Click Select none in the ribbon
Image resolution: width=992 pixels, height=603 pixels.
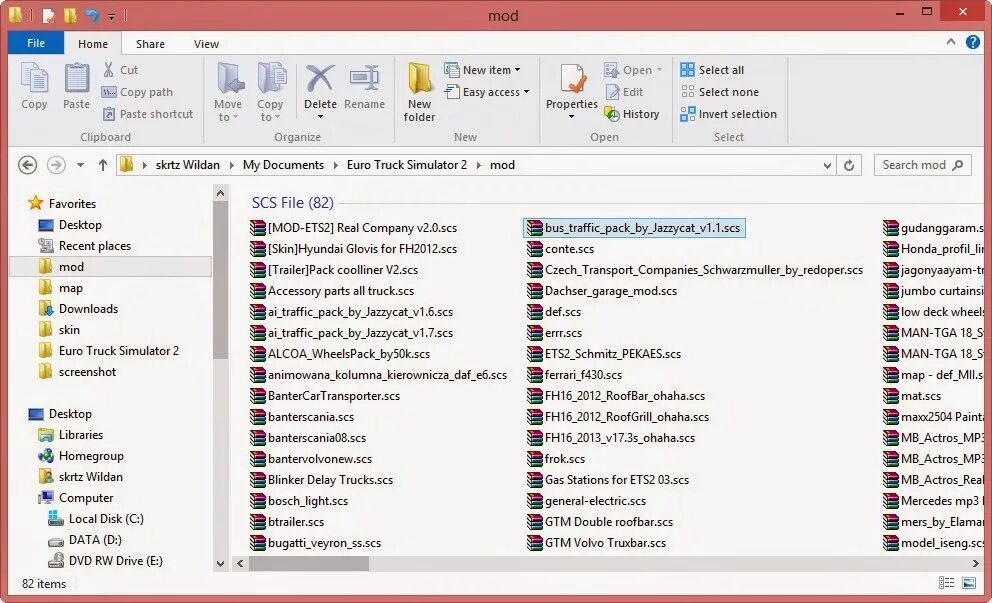click(719, 92)
